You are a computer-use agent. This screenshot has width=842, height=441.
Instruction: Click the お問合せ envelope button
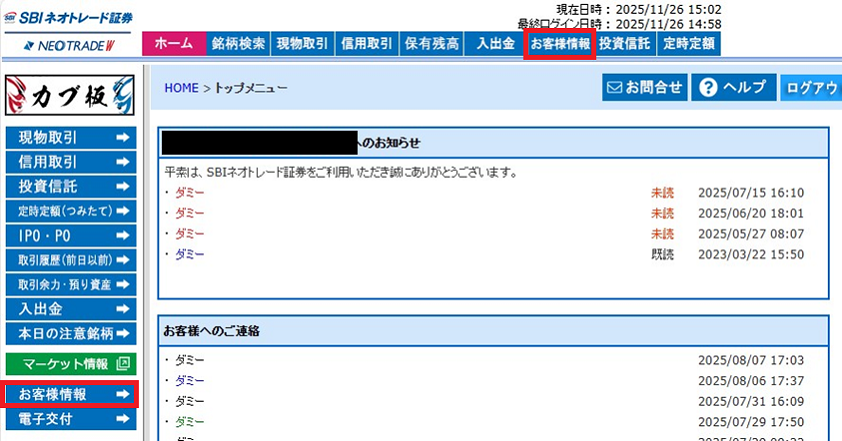tap(645, 88)
